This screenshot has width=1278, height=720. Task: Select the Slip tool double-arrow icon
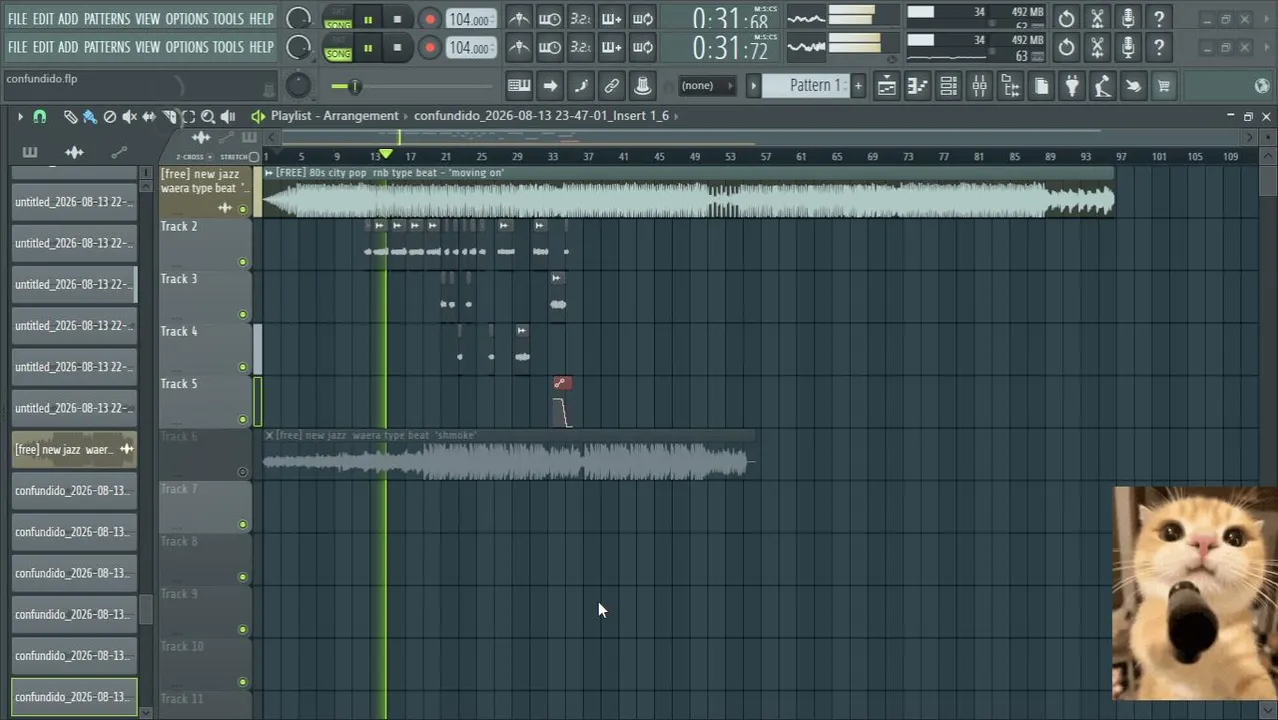click(x=149, y=117)
